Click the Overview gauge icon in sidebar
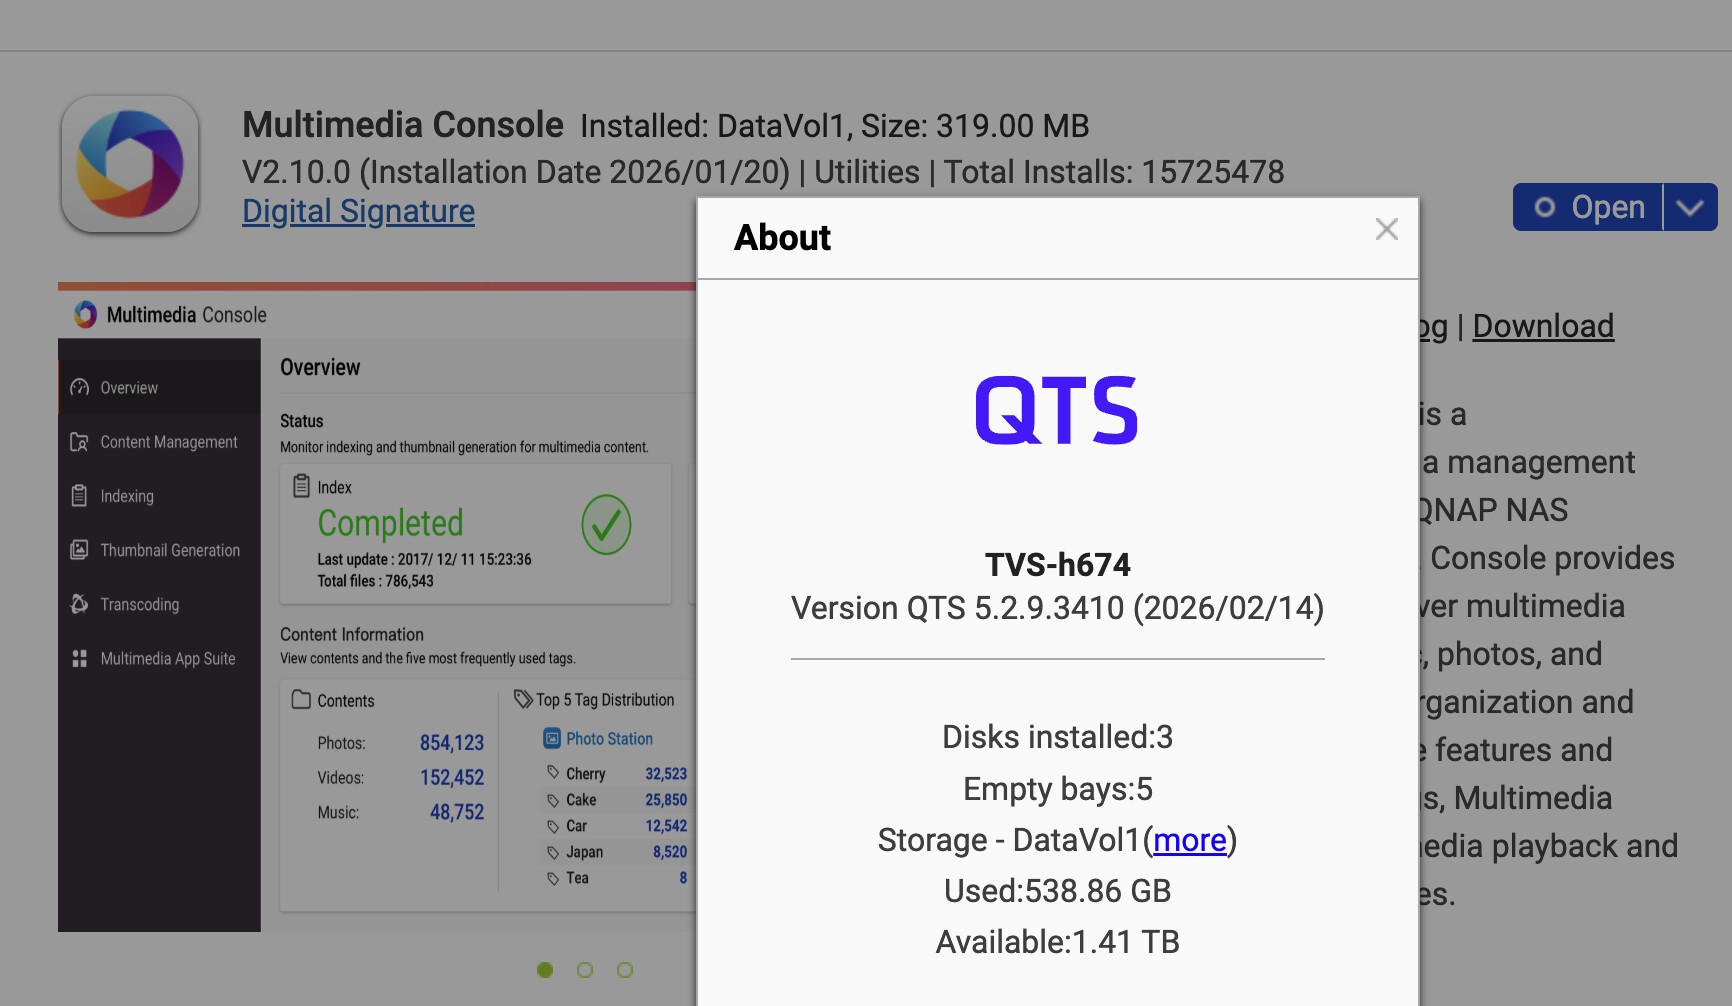Image resolution: width=1732 pixels, height=1006 pixels. (x=80, y=388)
